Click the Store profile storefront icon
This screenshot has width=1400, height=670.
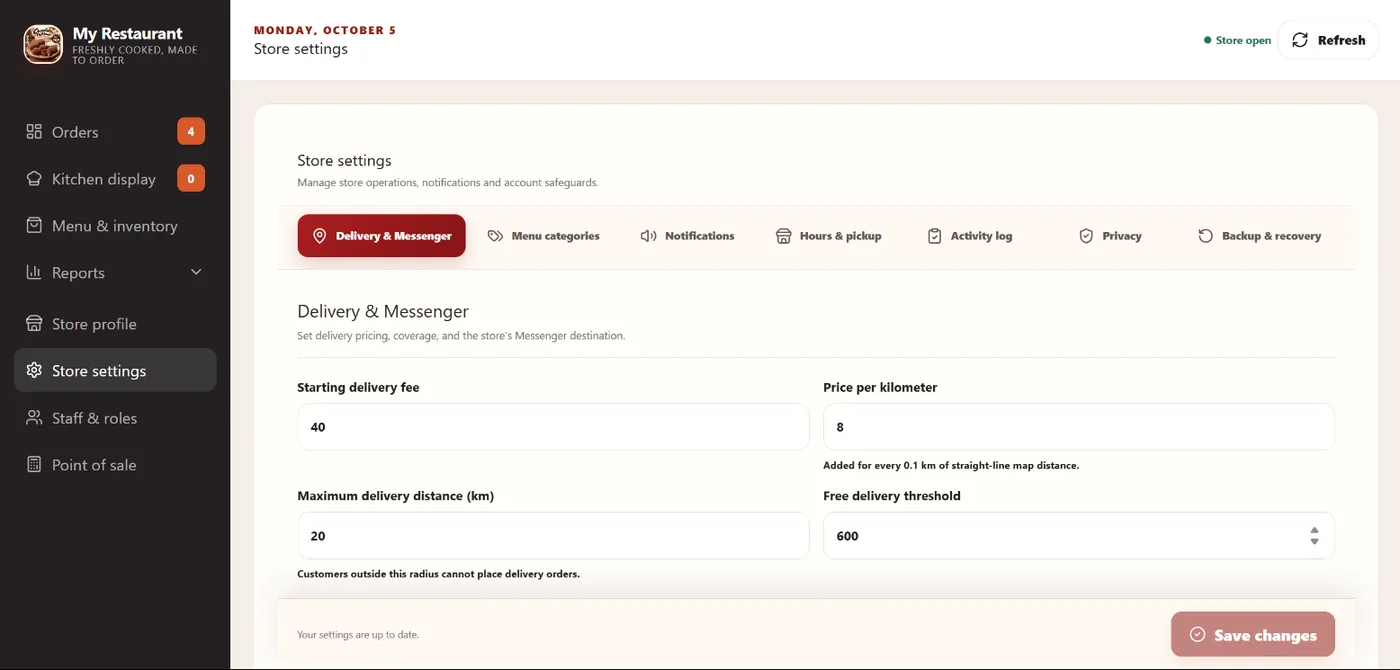[x=34, y=324]
